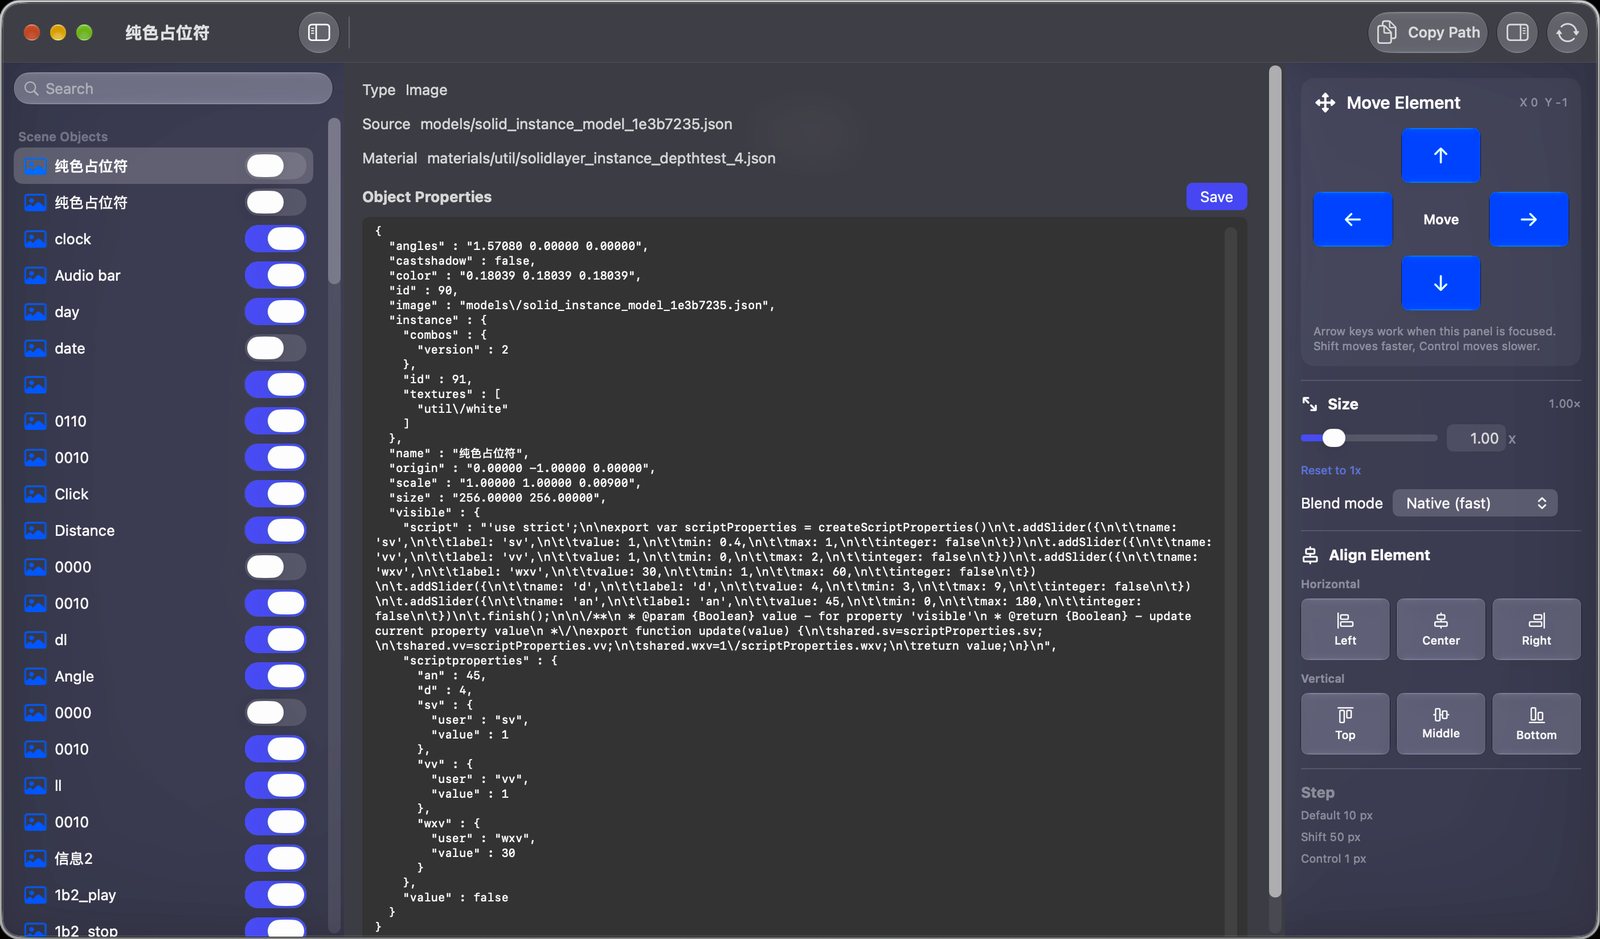Screen dimensions: 1600x939
Task: Enable the date object toggle
Action: point(276,348)
